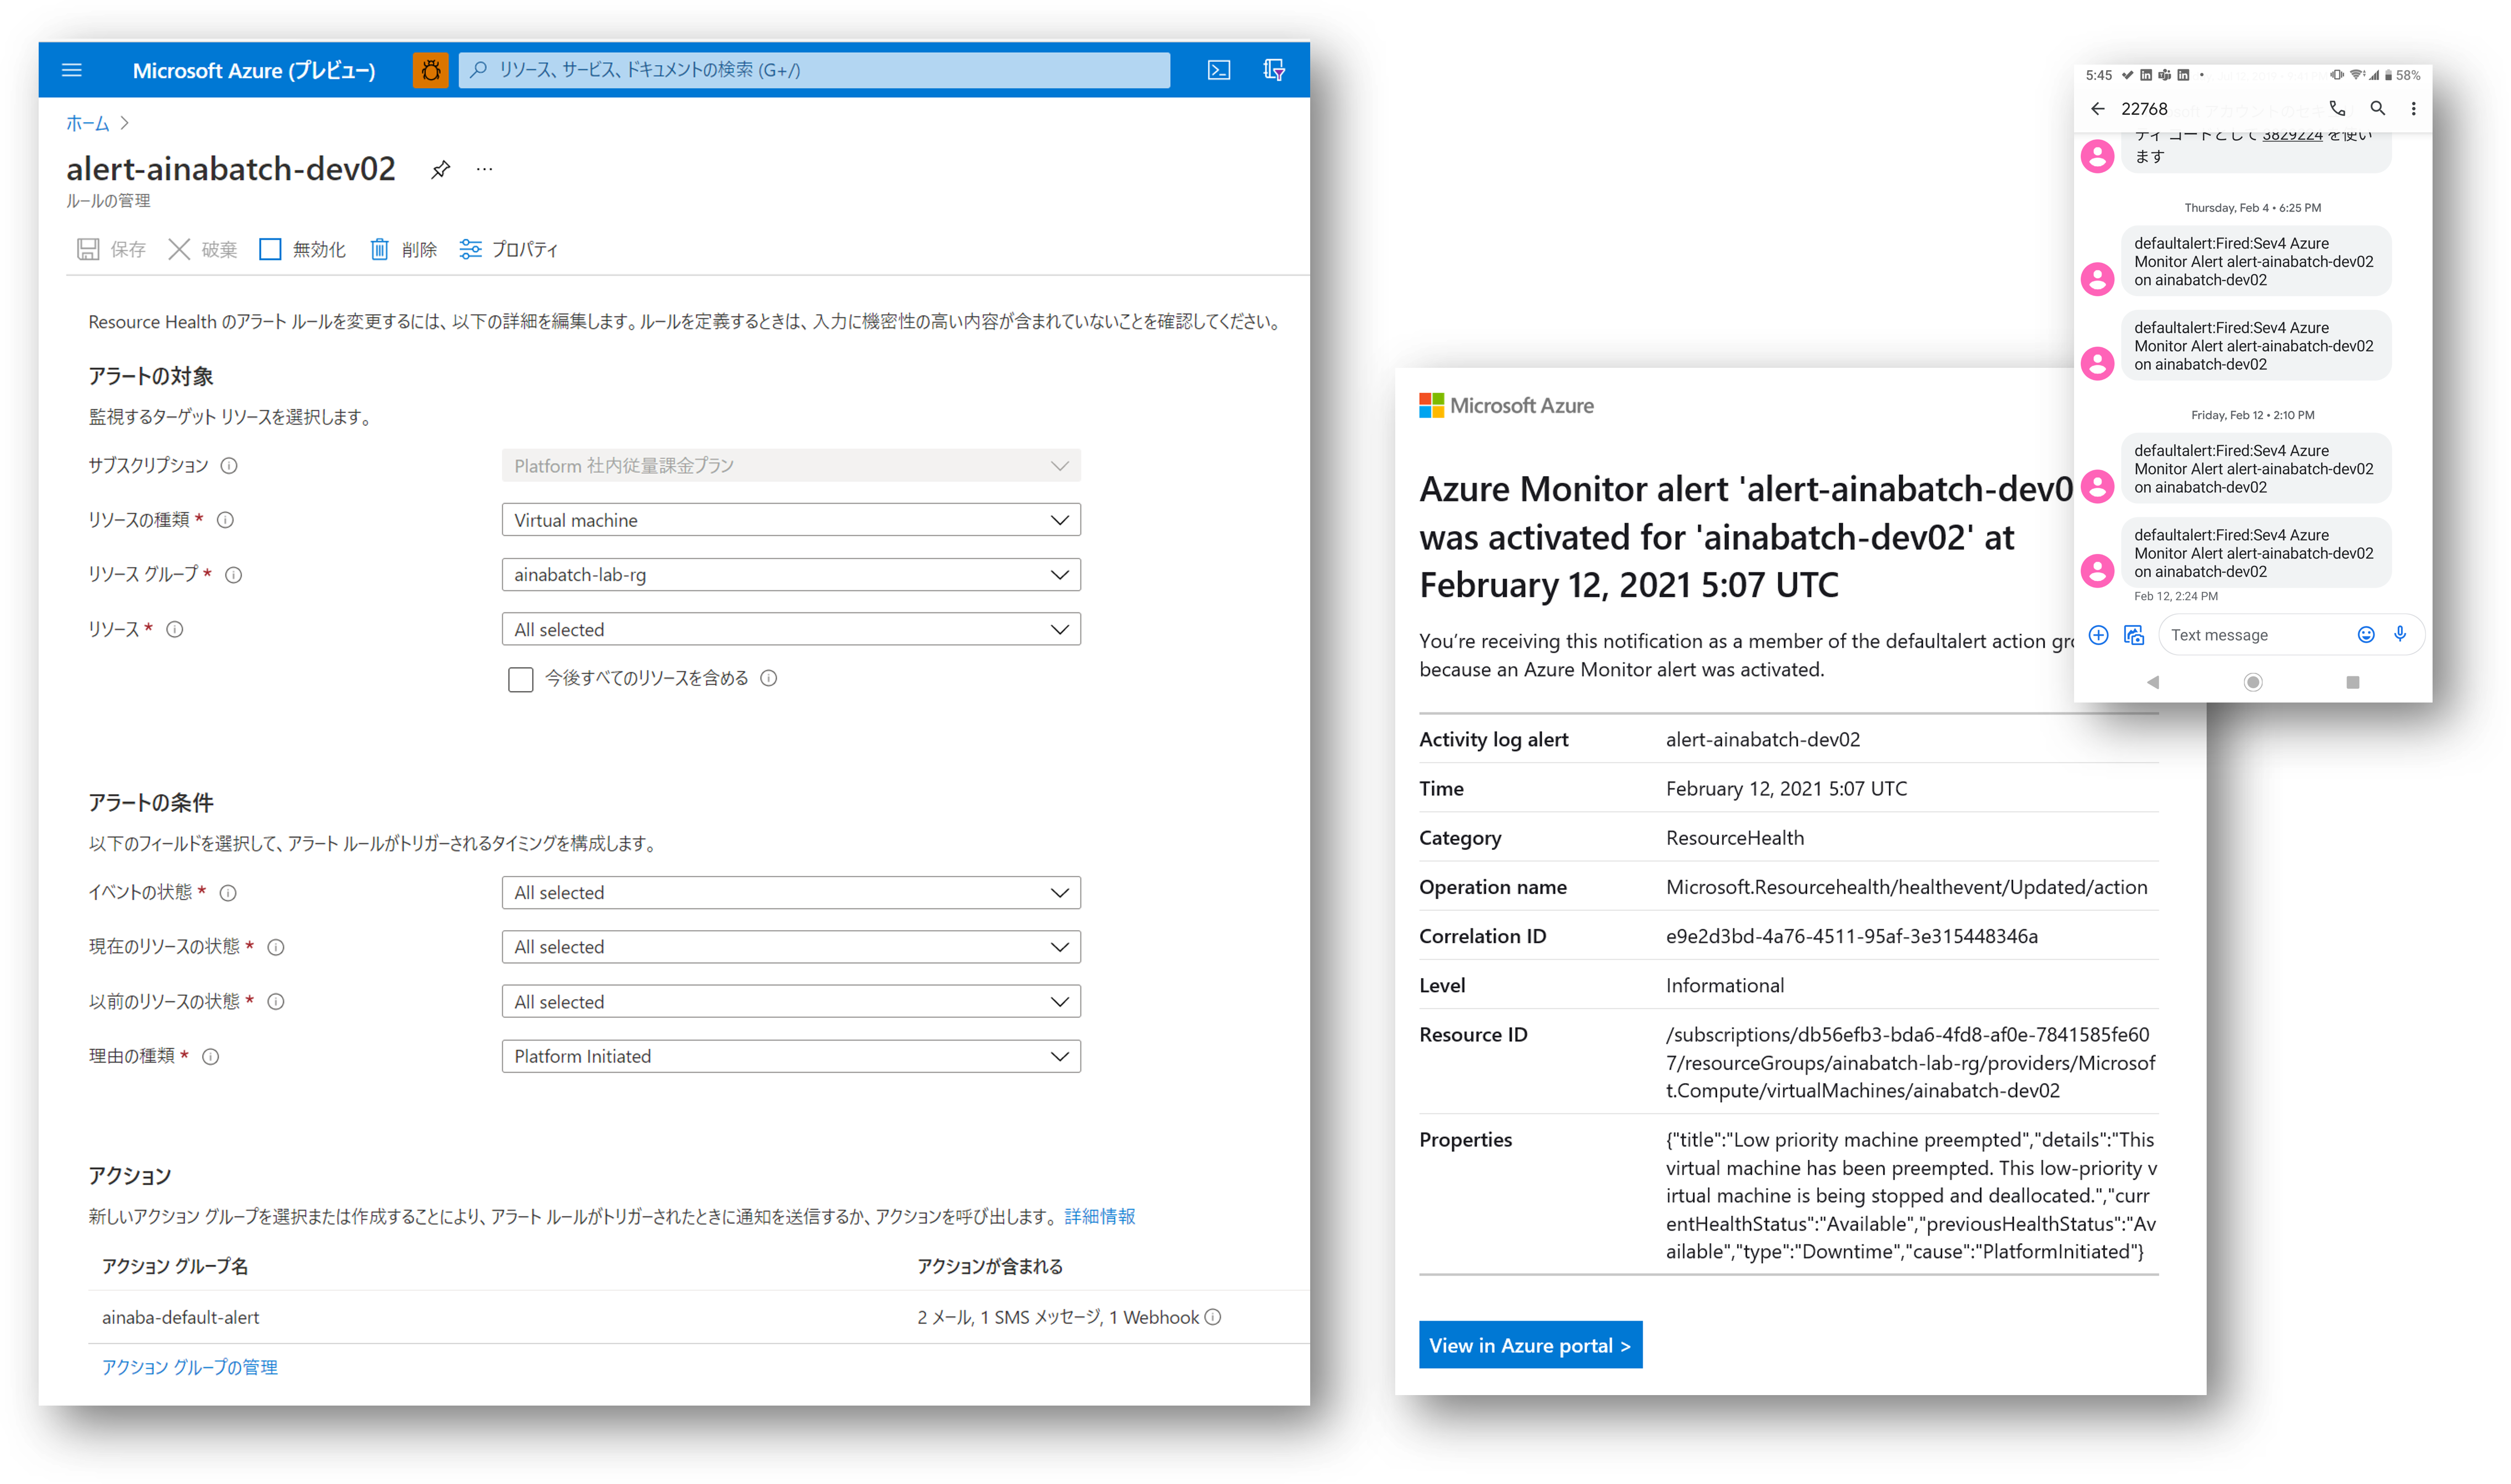The width and height of the screenshot is (2511, 1484).
Task: Click the Pin icon next to alert name
Action: 444,168
